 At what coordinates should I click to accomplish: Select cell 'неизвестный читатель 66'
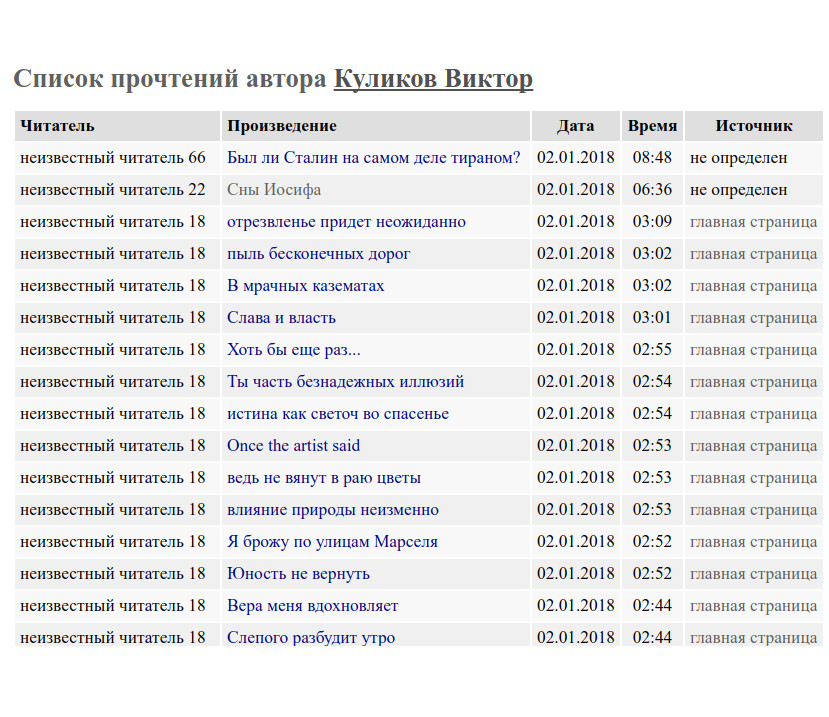(117, 158)
